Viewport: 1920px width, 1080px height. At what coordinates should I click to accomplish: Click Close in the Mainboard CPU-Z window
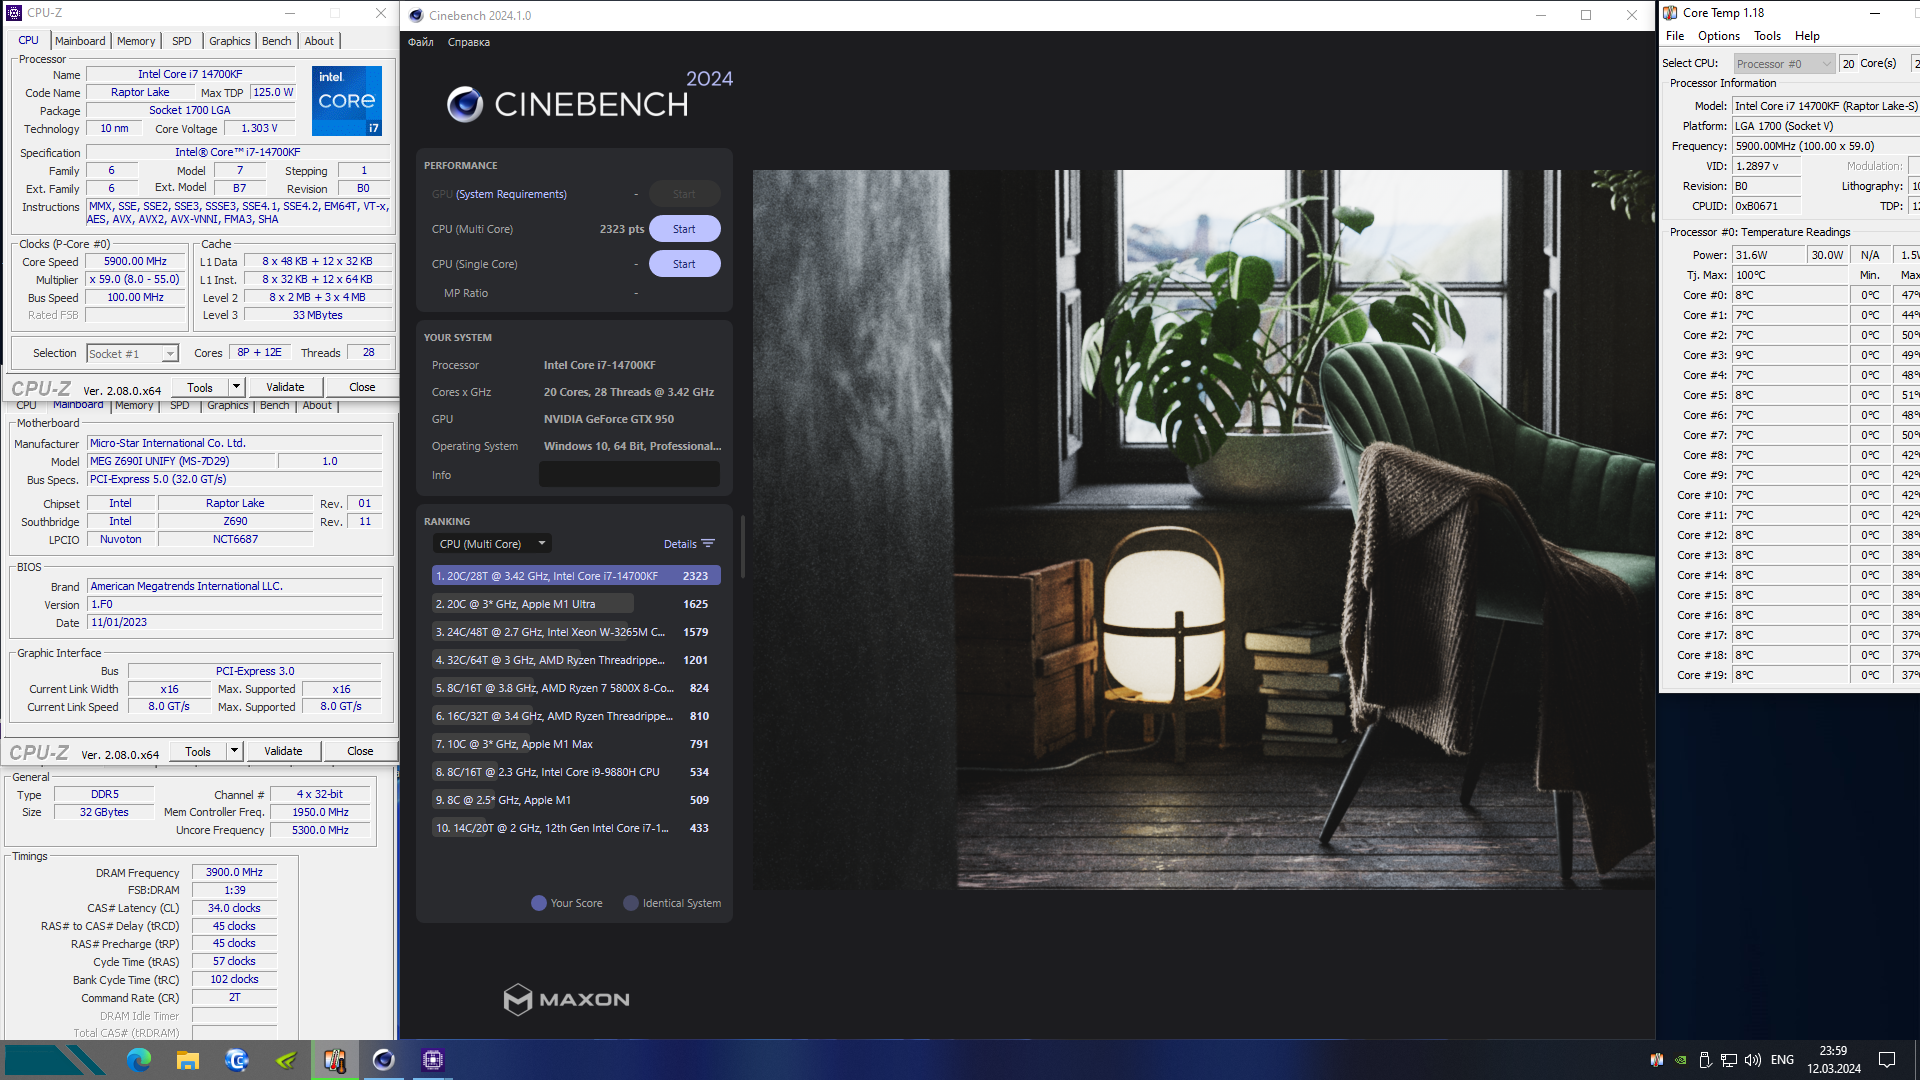click(x=360, y=751)
